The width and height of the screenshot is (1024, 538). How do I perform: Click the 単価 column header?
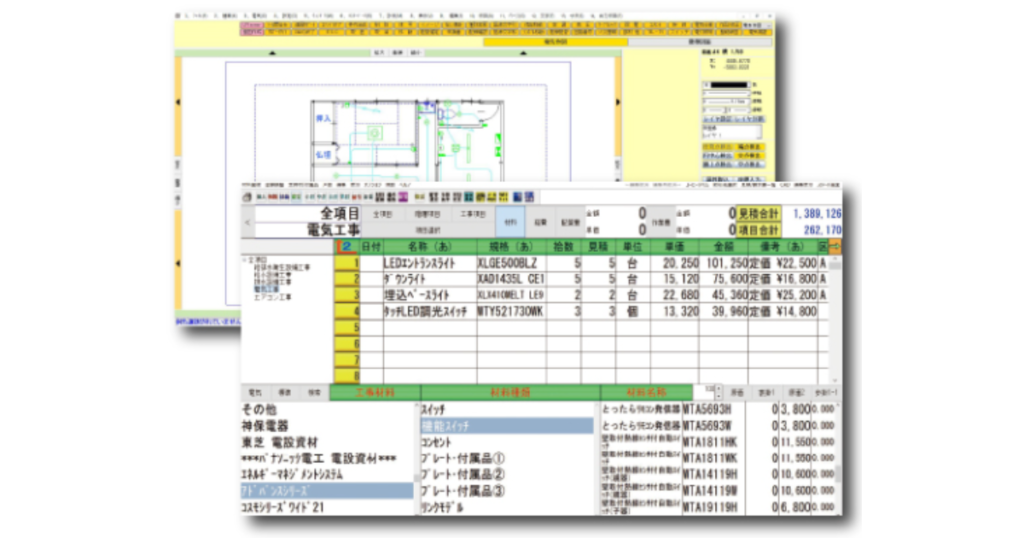coord(674,247)
